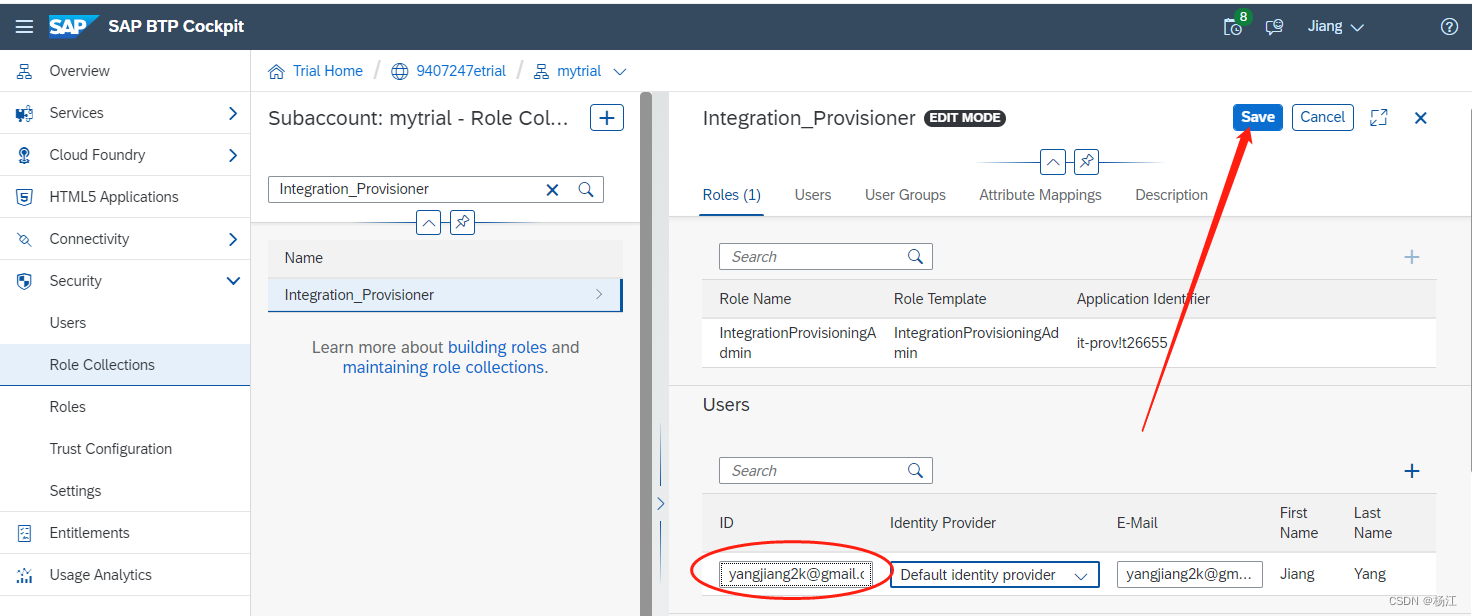This screenshot has height=616, width=1472.
Task: Create a new role collection with the plus icon
Action: [607, 117]
